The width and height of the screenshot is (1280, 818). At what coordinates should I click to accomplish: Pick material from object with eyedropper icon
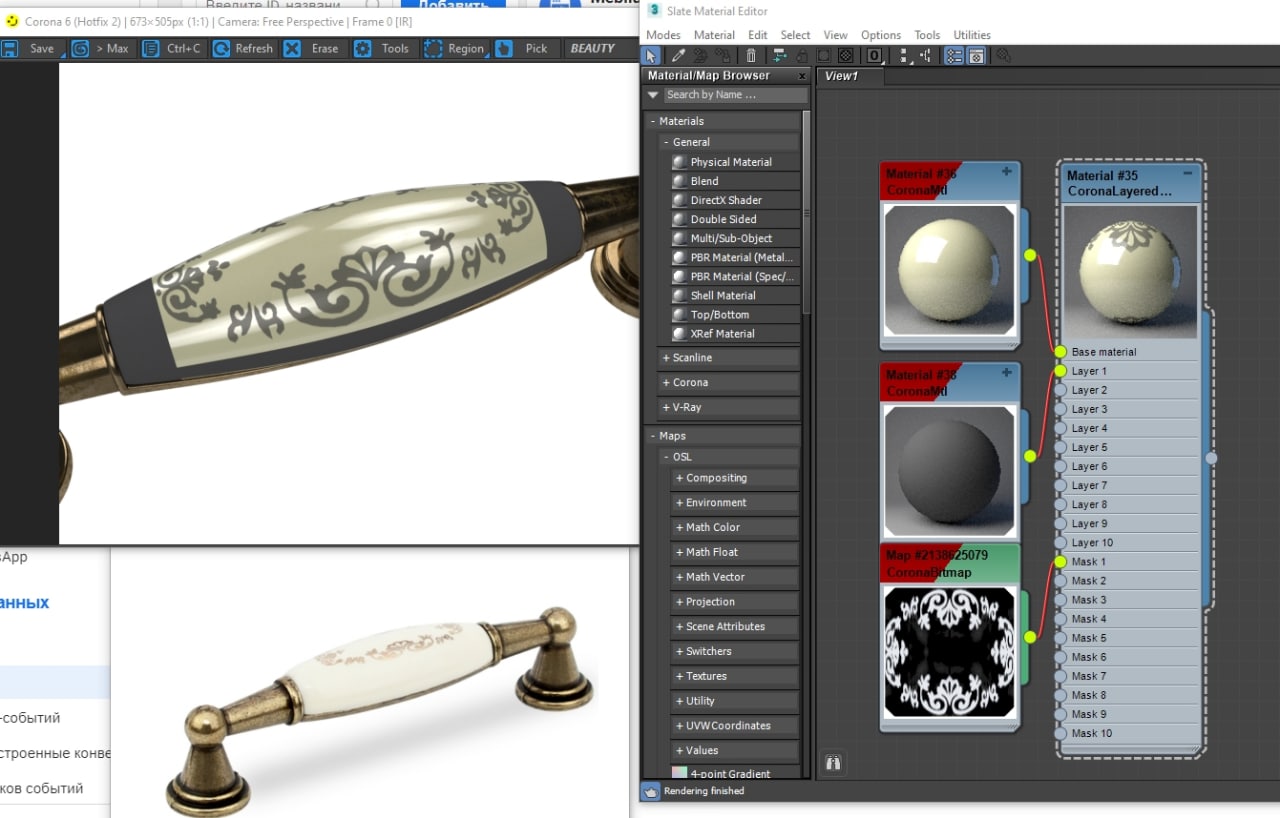pos(678,56)
